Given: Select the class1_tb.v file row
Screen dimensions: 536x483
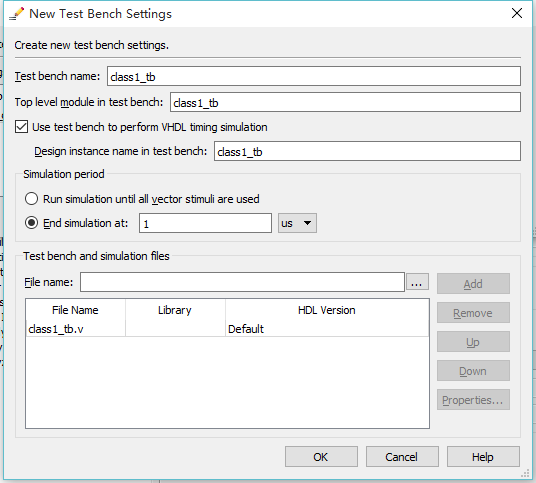Looking at the screenshot, I should (227, 329).
